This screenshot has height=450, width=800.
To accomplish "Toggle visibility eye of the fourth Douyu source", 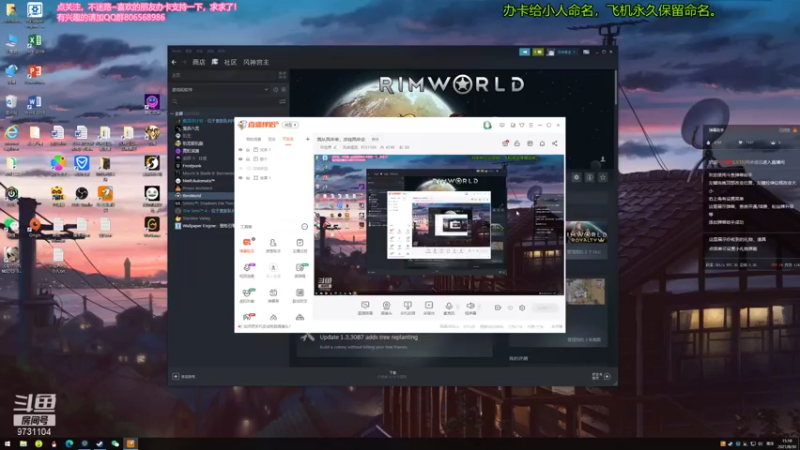I will pyautogui.click(x=240, y=178).
